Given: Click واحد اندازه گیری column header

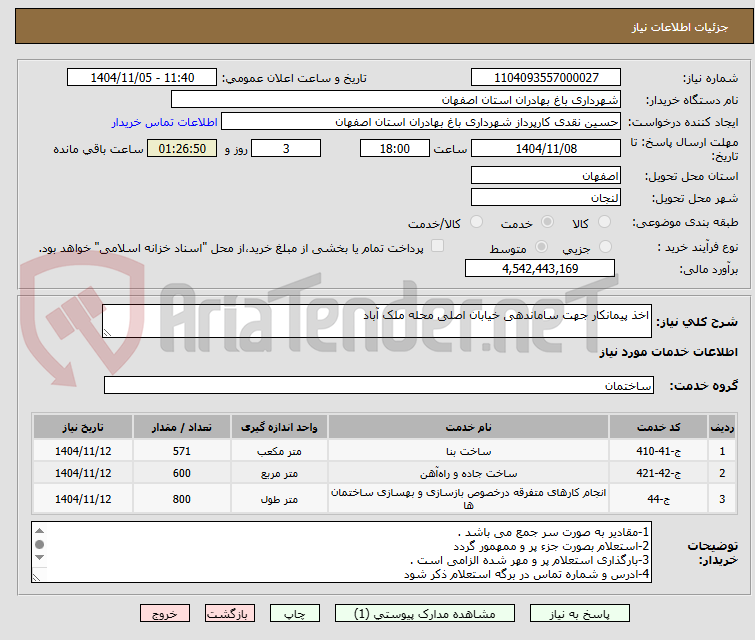Looking at the screenshot, I should [x=279, y=427].
